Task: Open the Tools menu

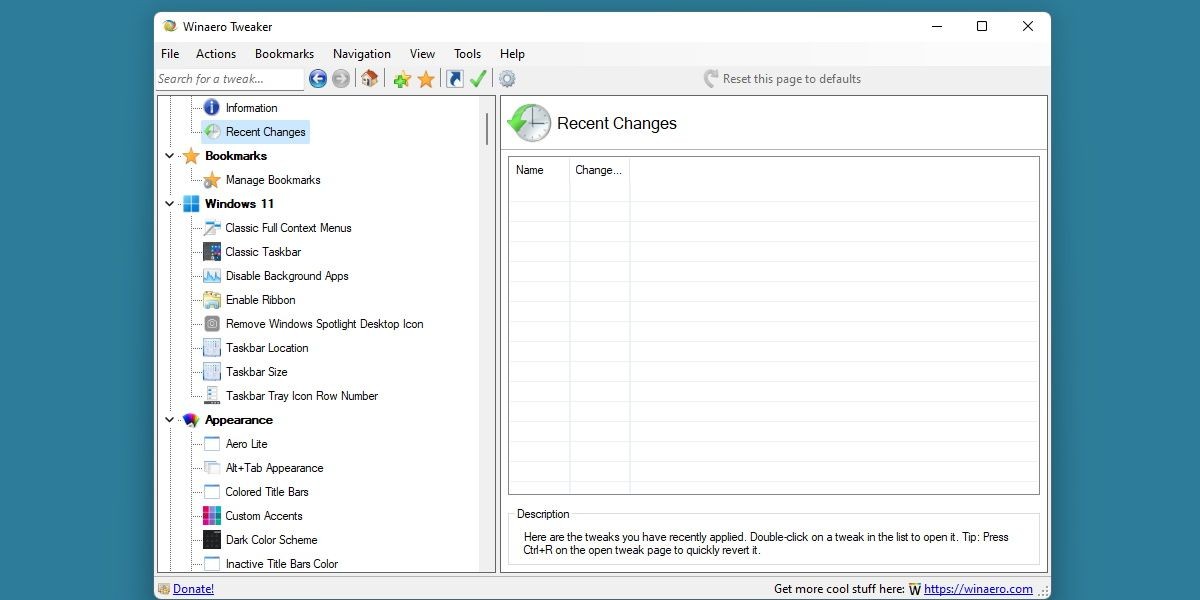Action: click(467, 54)
